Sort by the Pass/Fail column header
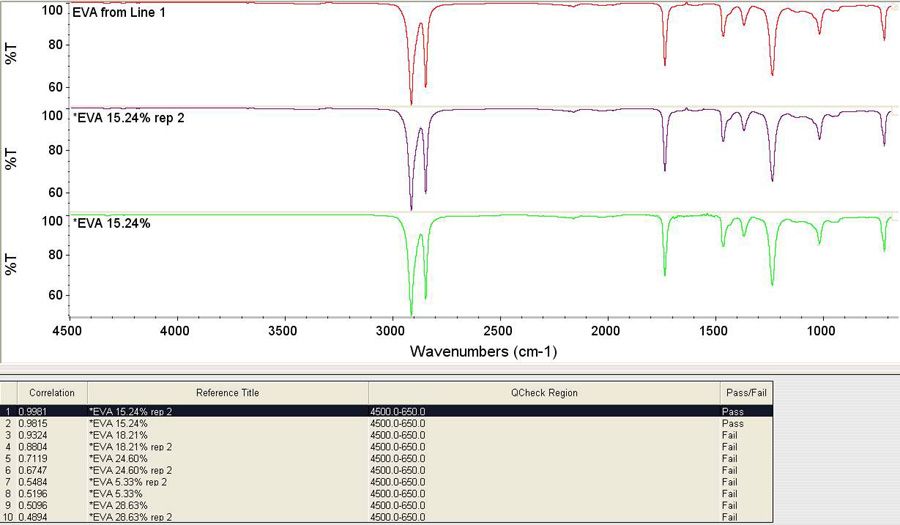 click(x=746, y=393)
